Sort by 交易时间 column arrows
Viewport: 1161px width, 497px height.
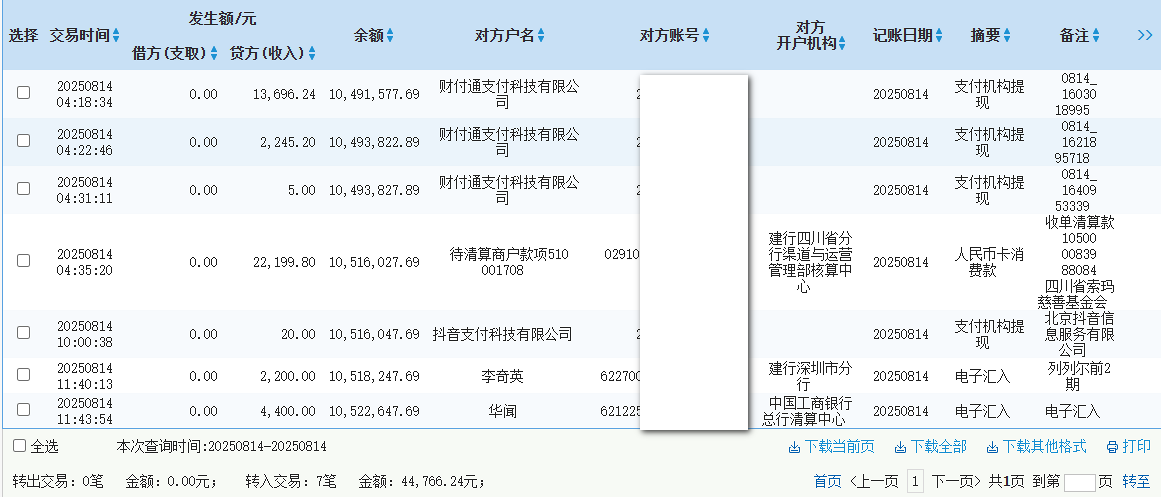tap(116, 35)
